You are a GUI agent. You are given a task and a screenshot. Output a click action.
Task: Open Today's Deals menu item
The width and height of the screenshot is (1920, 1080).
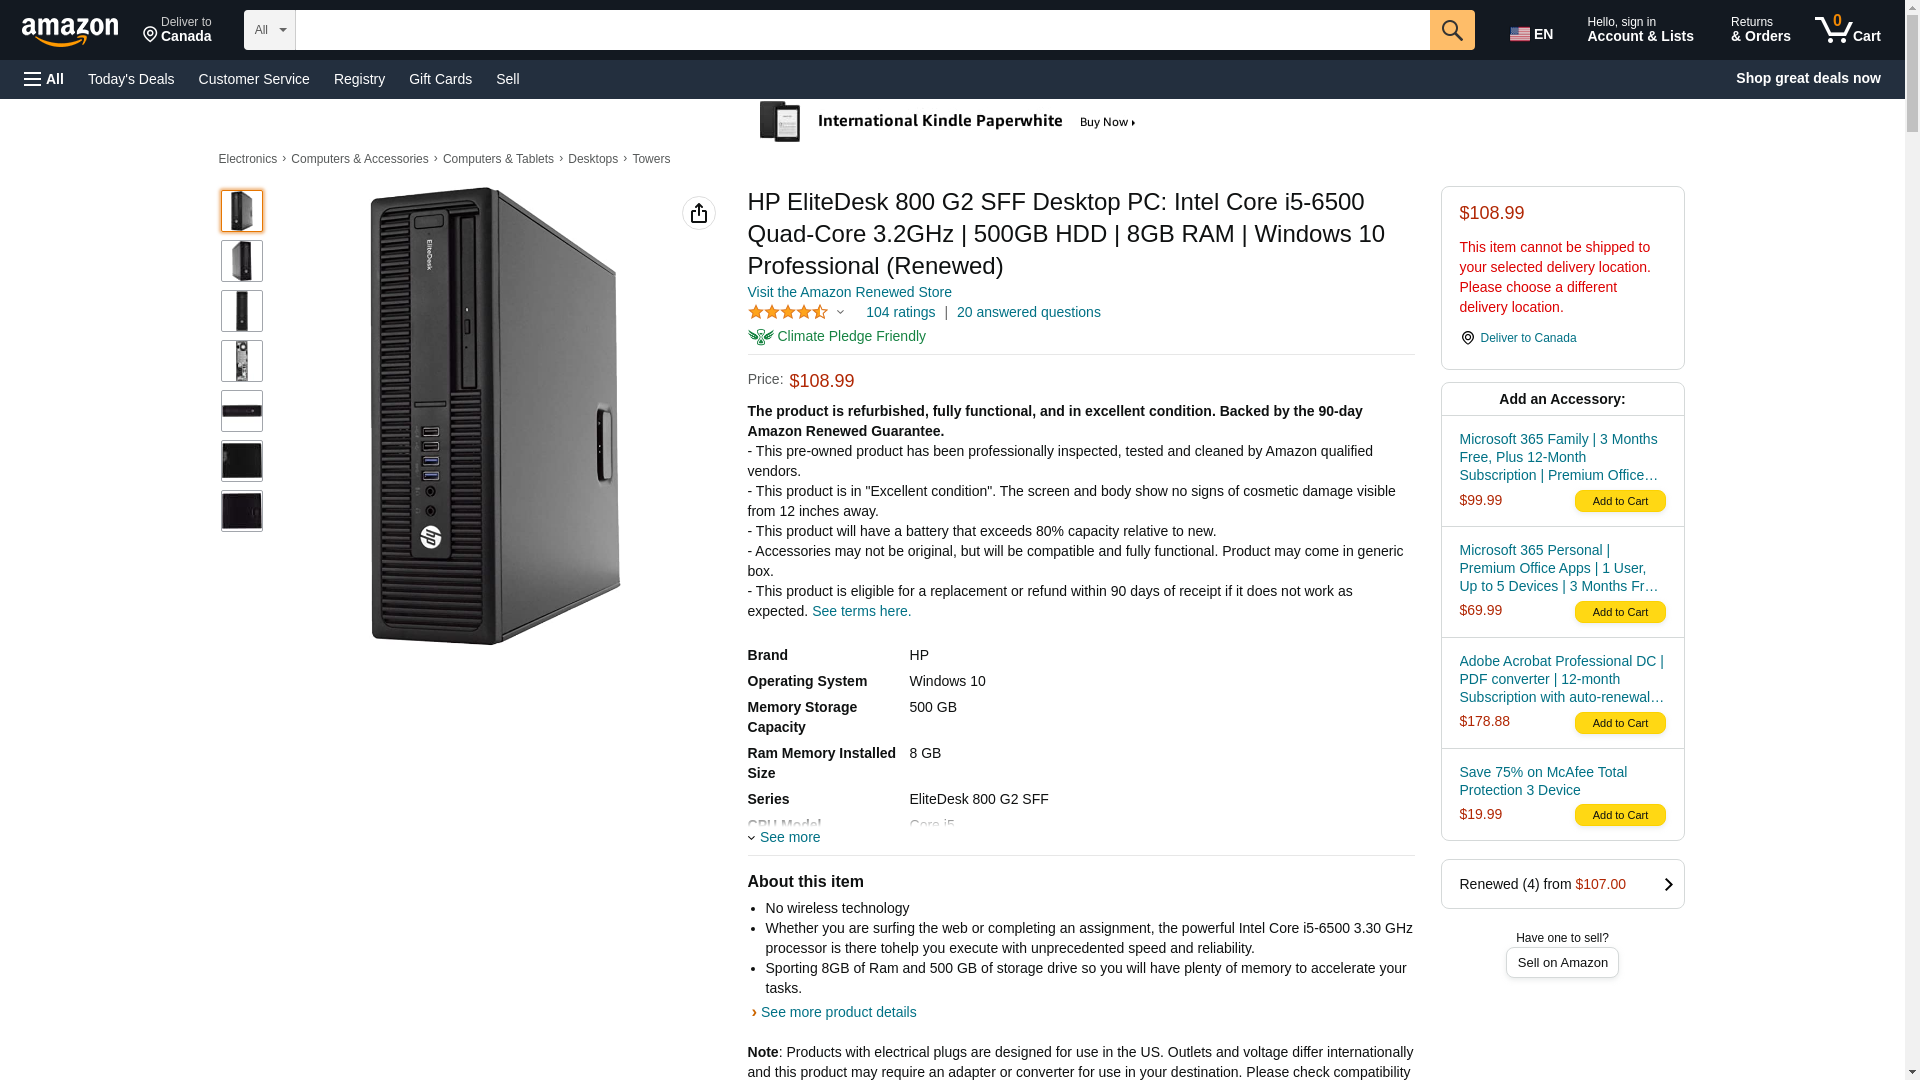pos(131,79)
